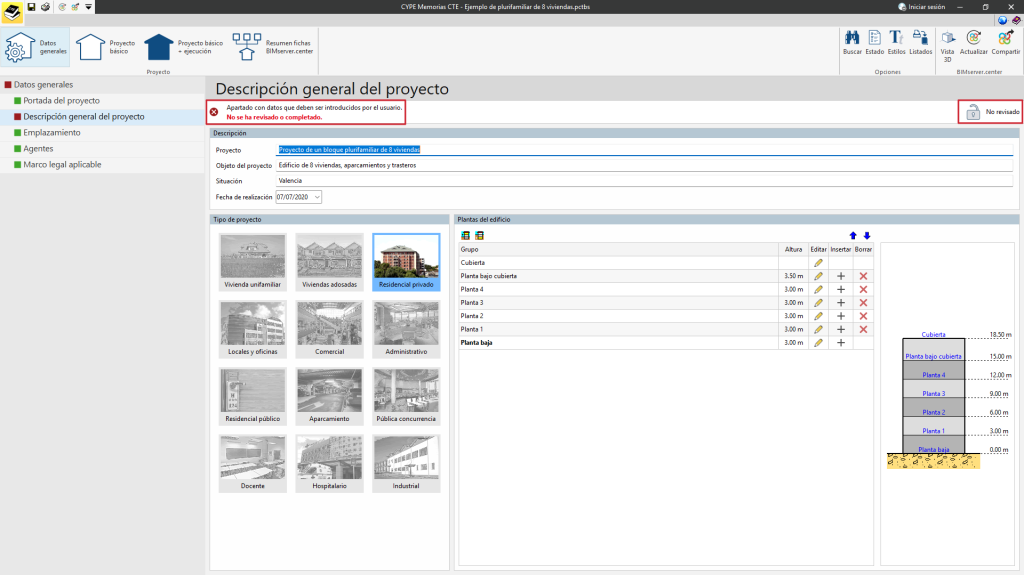Select Locales y oficinas project type
This screenshot has width=1024, height=575.
point(253,329)
